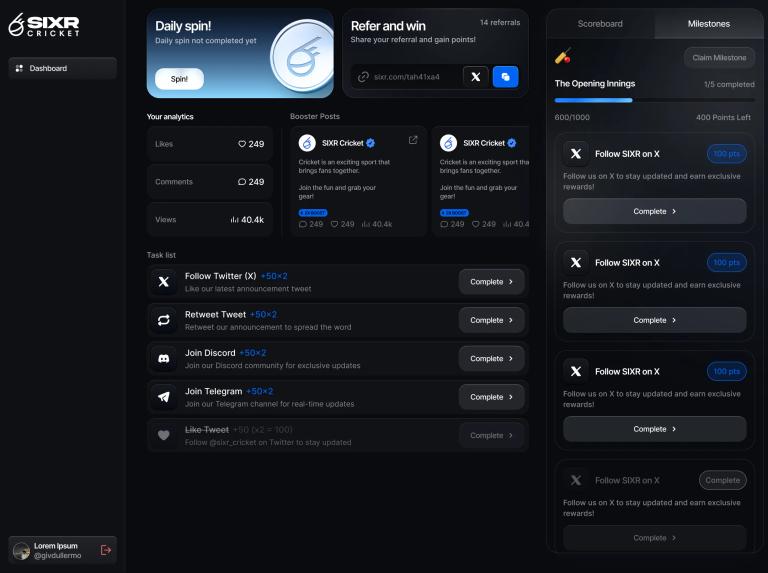Click heart icon in Like Tweet task

point(164,435)
